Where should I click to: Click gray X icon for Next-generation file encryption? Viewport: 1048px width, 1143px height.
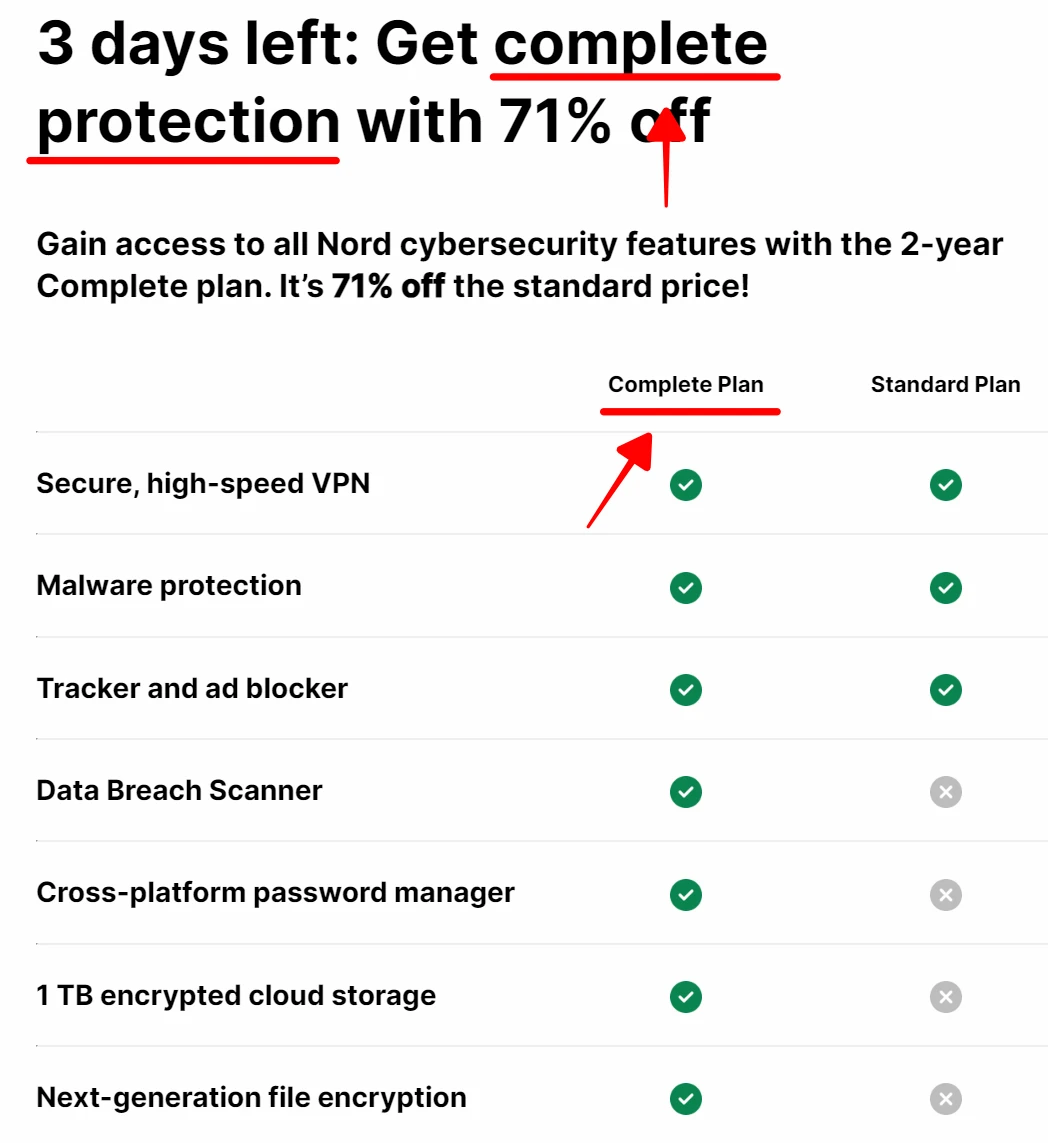(x=945, y=1099)
